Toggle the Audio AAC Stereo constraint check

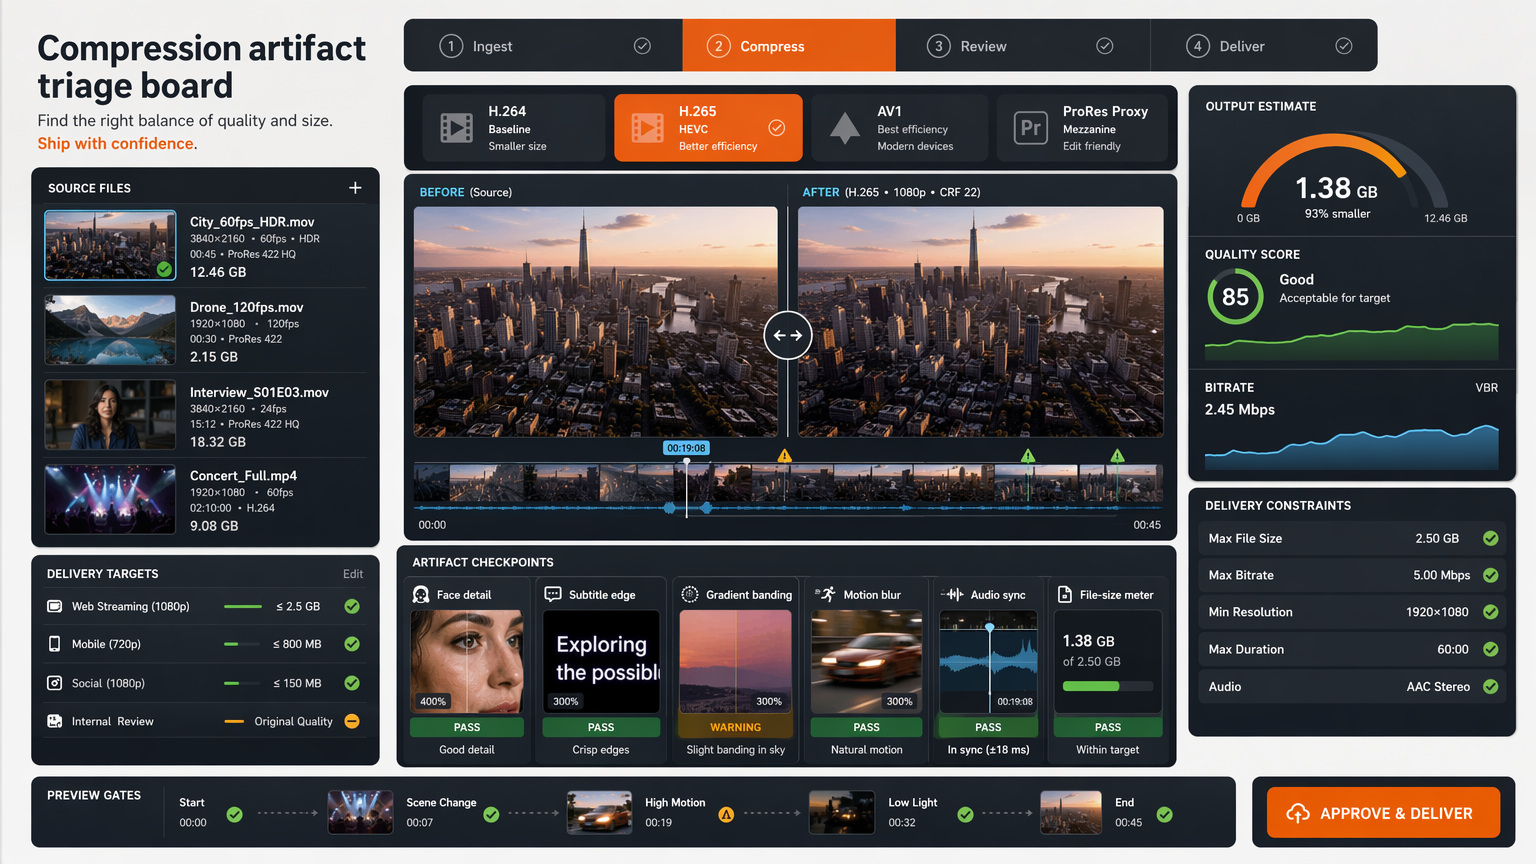(1490, 686)
